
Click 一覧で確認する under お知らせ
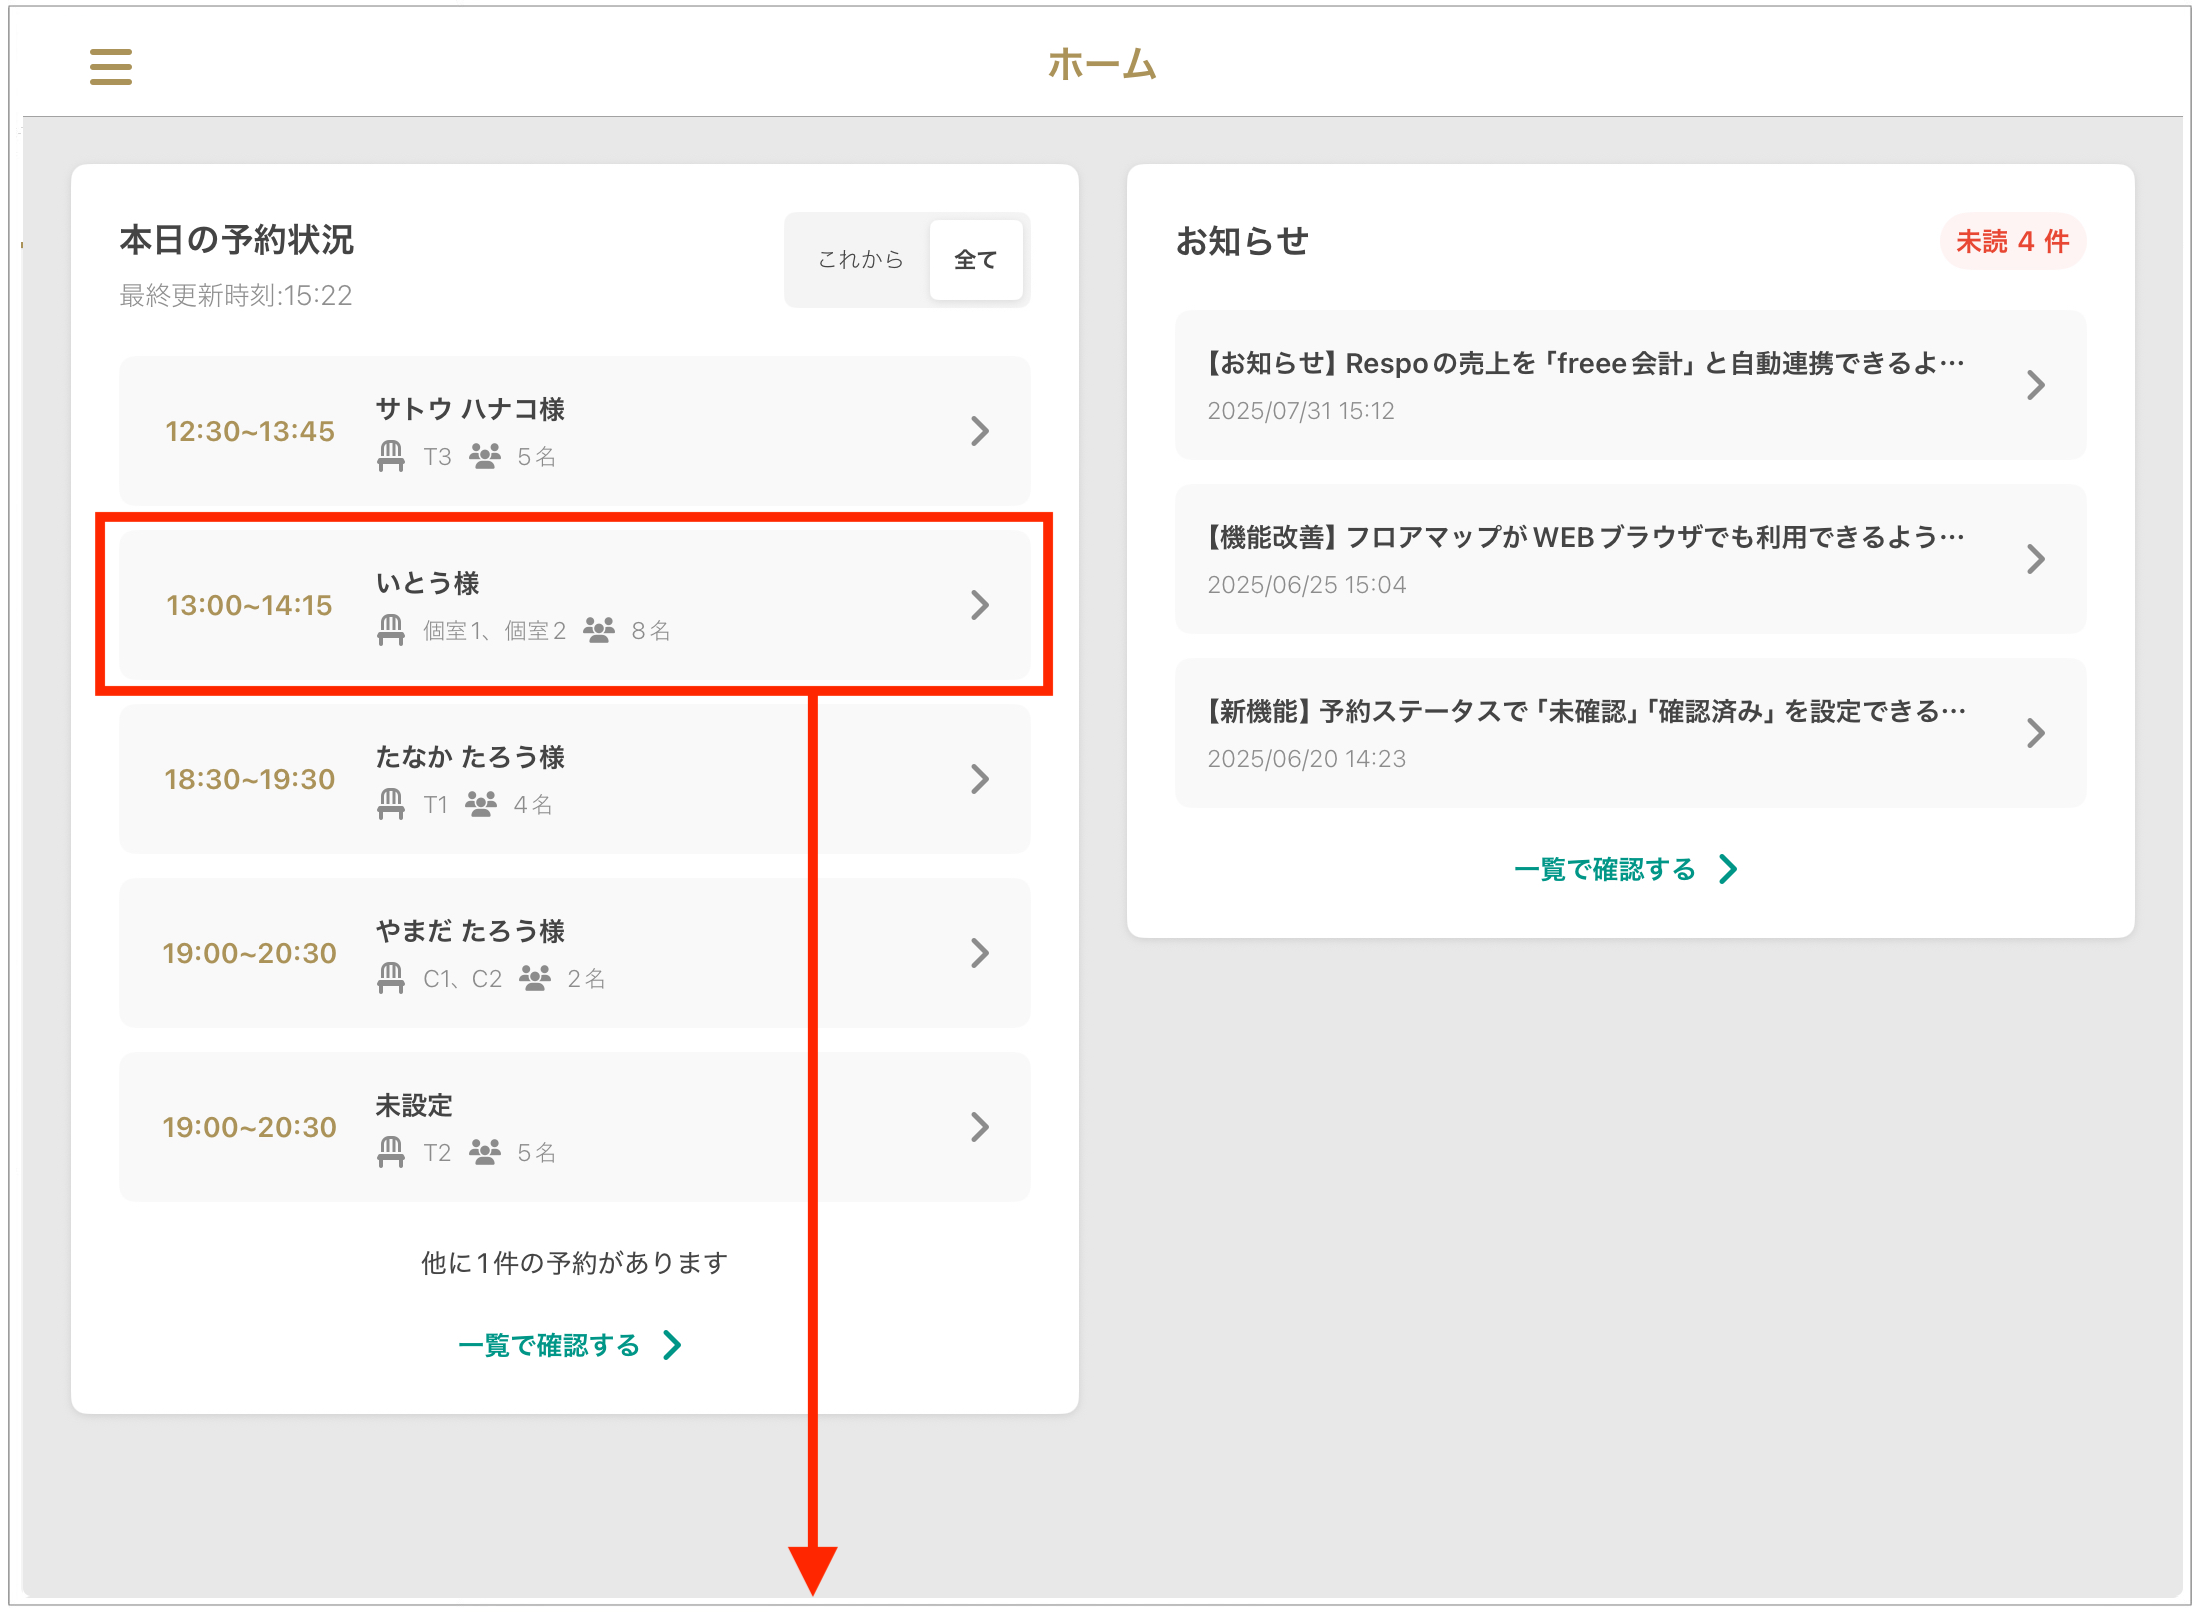coord(1625,869)
